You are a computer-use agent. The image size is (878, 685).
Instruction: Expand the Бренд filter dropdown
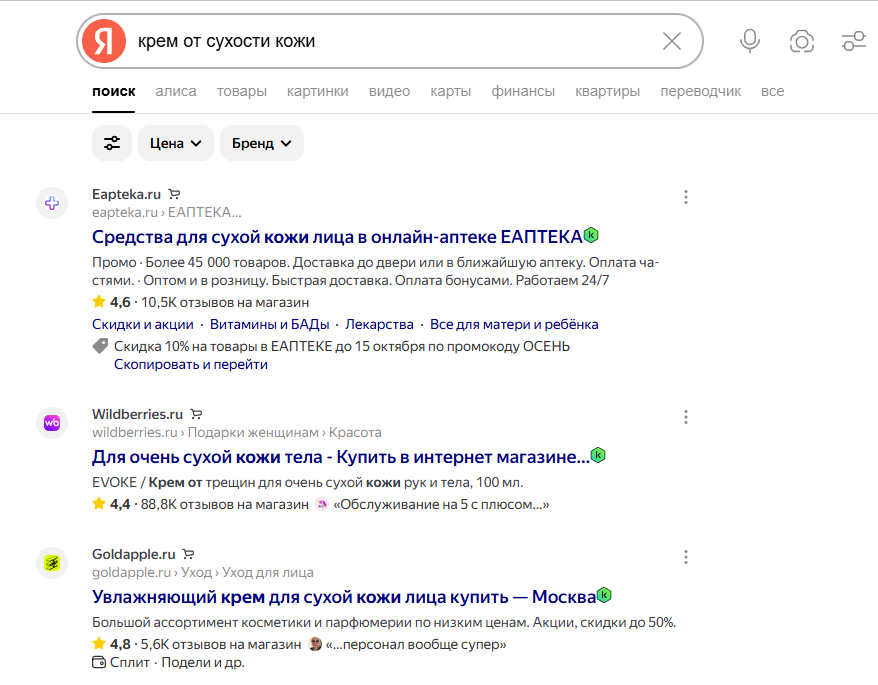coord(261,143)
